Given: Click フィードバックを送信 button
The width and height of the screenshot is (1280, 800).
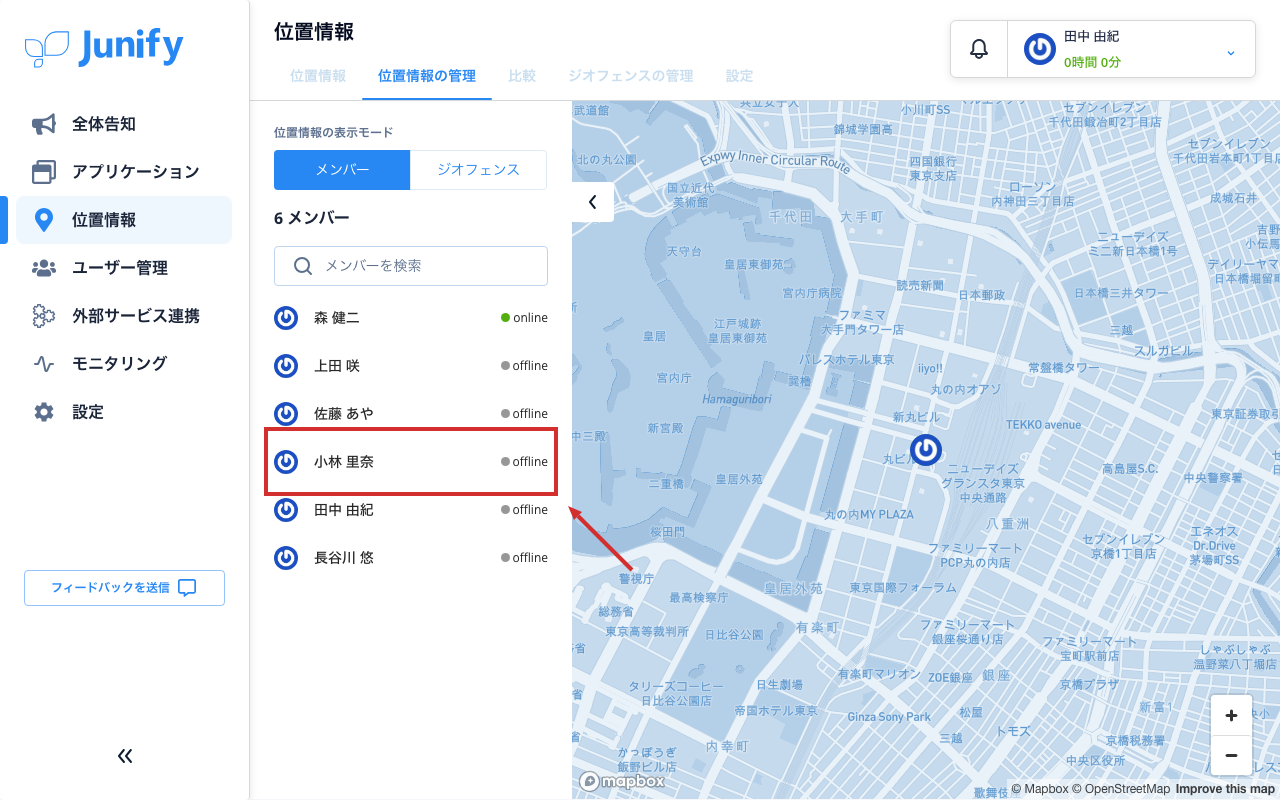Looking at the screenshot, I should click(x=124, y=588).
